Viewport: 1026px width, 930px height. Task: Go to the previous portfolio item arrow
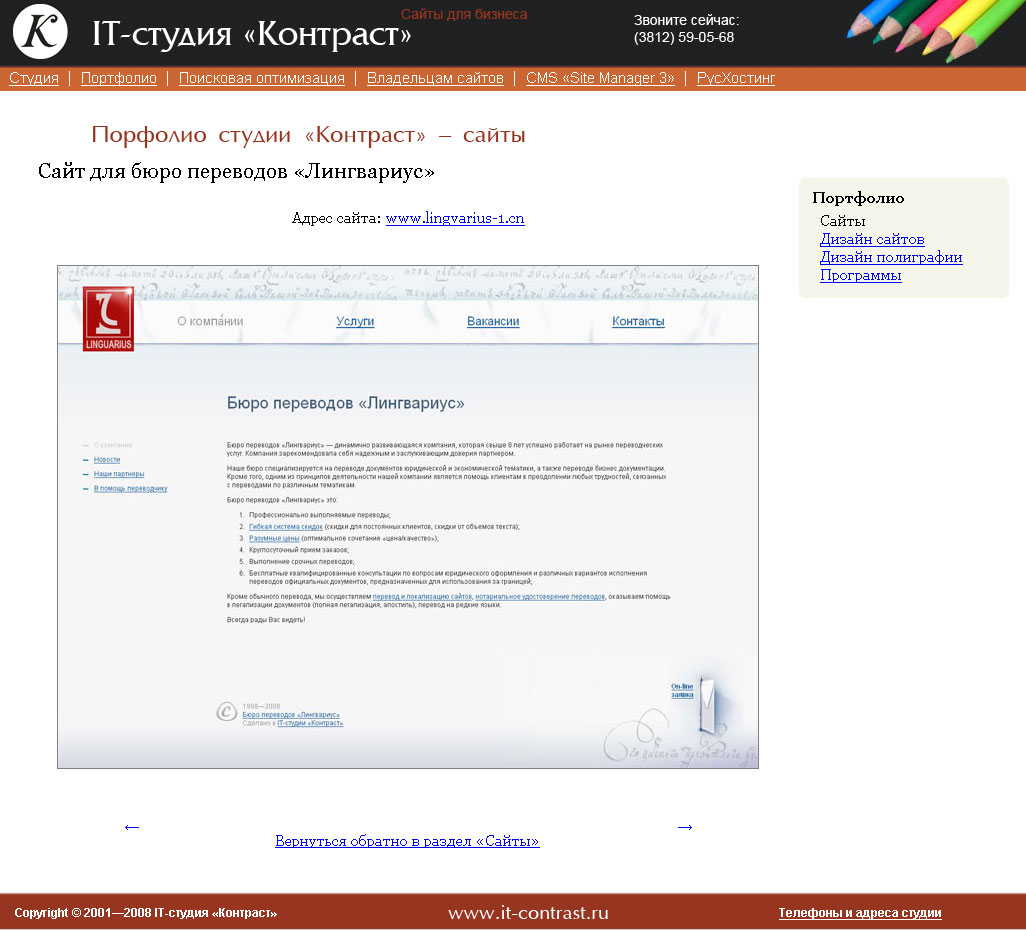(132, 827)
